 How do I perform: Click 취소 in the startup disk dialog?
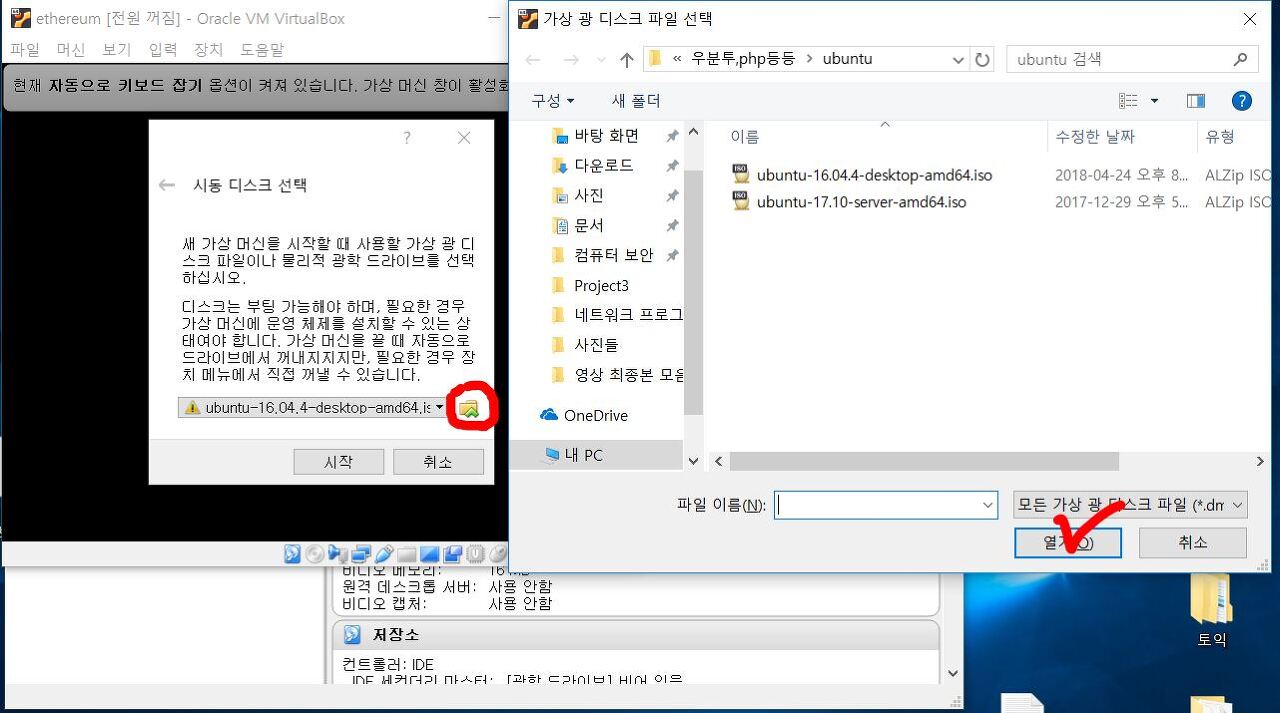(438, 461)
